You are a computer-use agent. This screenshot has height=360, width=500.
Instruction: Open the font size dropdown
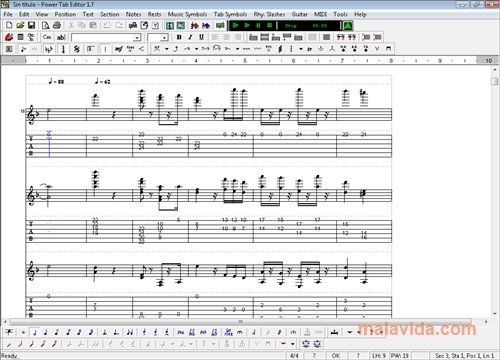click(x=164, y=38)
